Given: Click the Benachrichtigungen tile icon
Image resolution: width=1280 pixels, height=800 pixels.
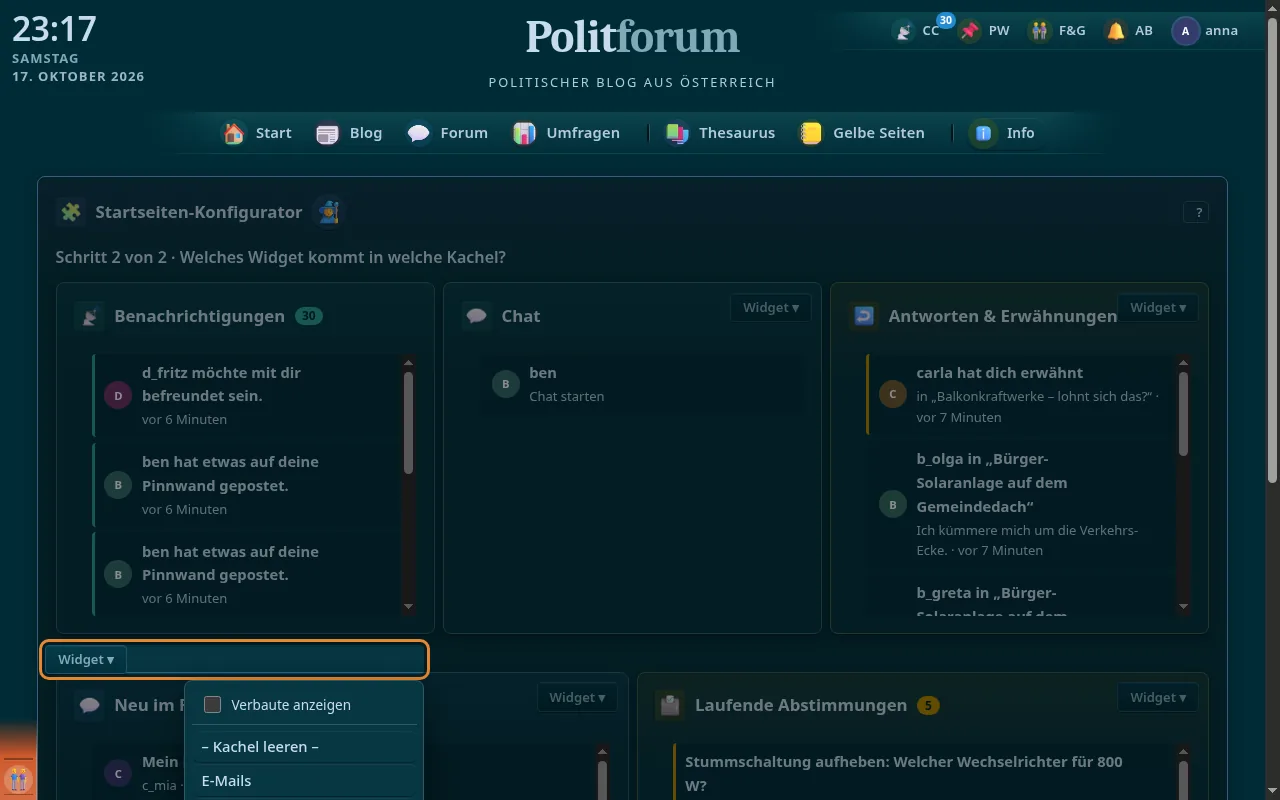Looking at the screenshot, I should coord(90,317).
